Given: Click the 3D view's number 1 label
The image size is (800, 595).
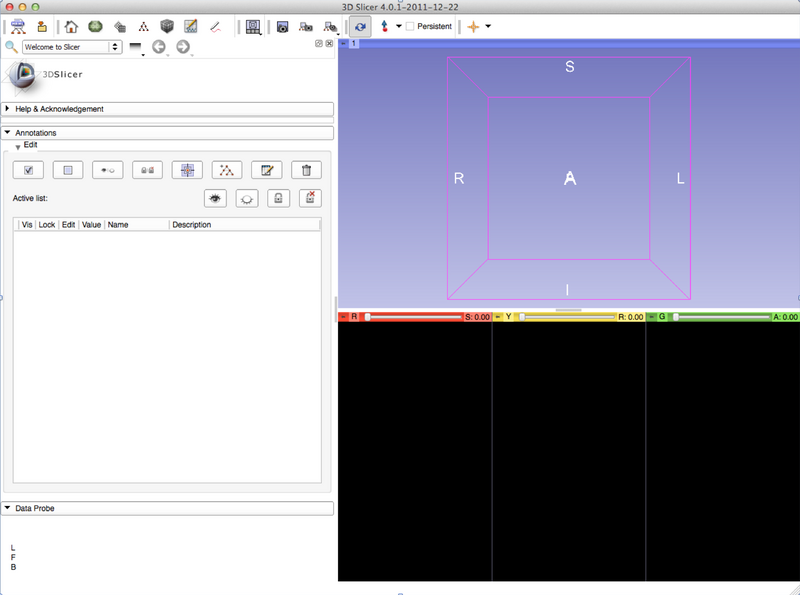Looking at the screenshot, I should coord(354,43).
